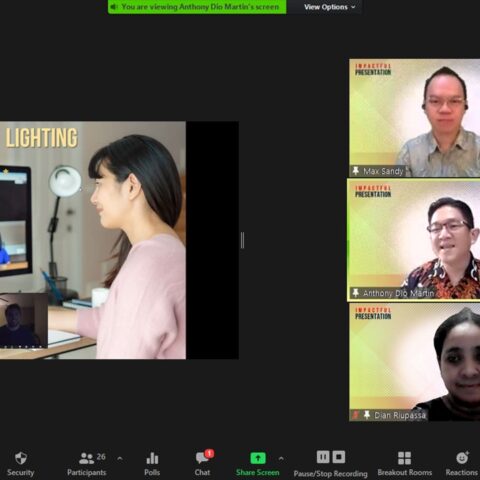Pause the recording

323,457
